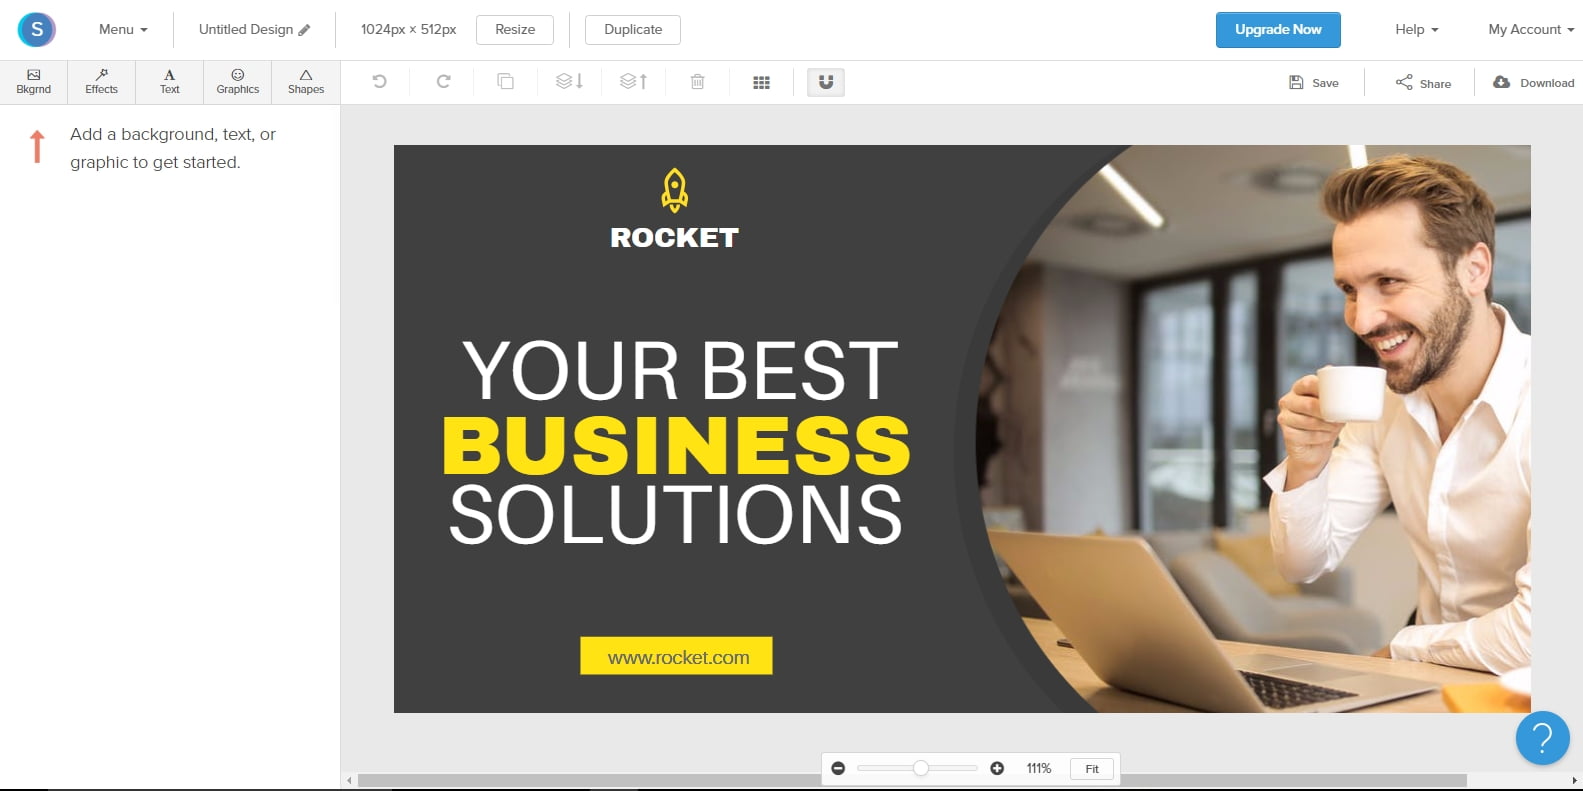
Task: Click the redo arrow icon
Action: click(443, 82)
